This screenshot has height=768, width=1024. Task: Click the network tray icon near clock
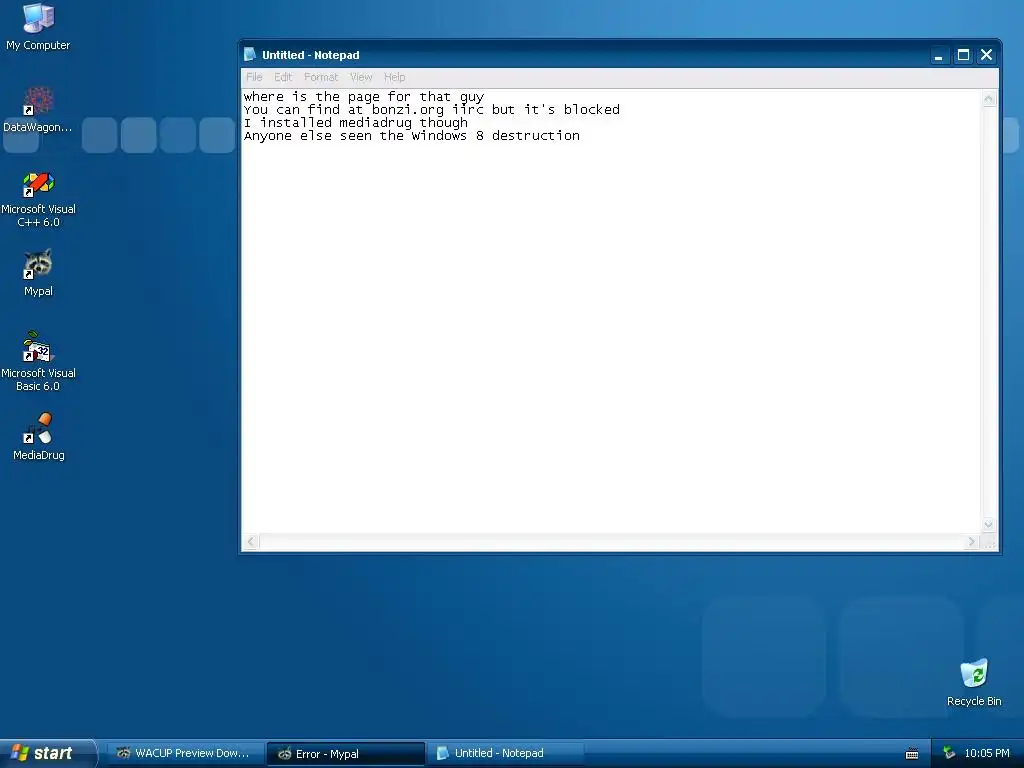[949, 753]
